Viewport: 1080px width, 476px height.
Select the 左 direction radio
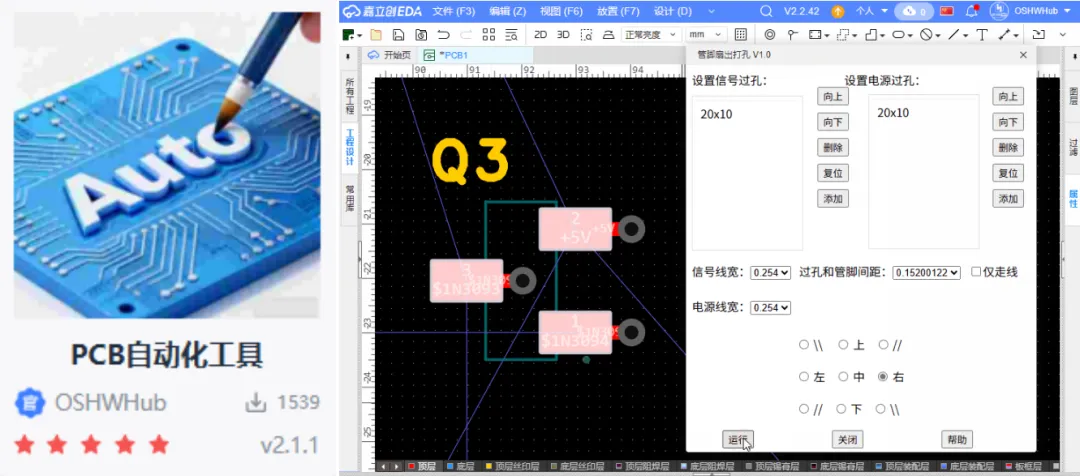(x=804, y=377)
